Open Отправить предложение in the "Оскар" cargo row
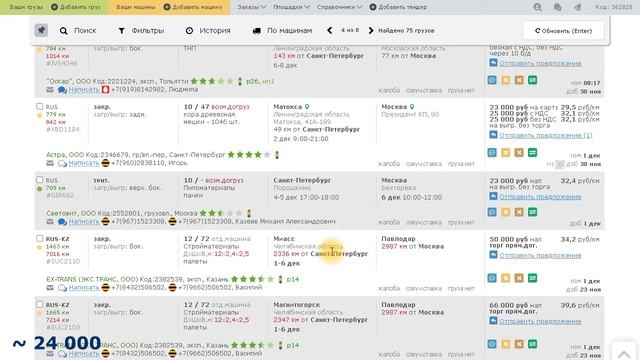 click(x=540, y=63)
